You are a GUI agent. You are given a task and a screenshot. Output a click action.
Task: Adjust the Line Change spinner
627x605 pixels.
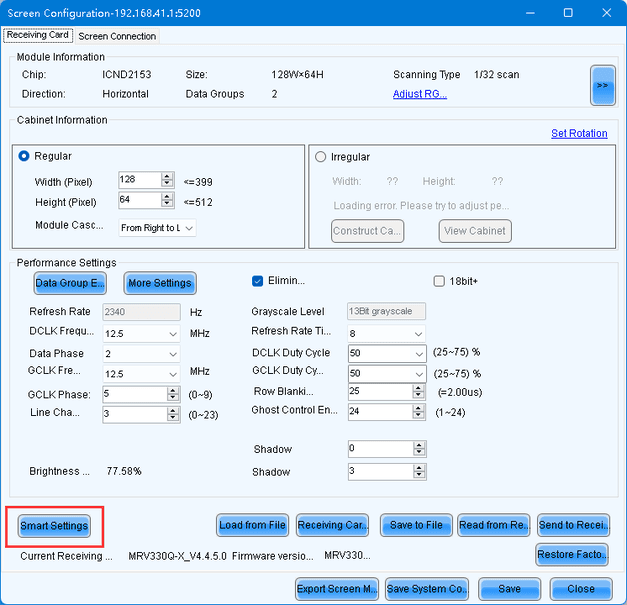pyautogui.click(x=173, y=414)
